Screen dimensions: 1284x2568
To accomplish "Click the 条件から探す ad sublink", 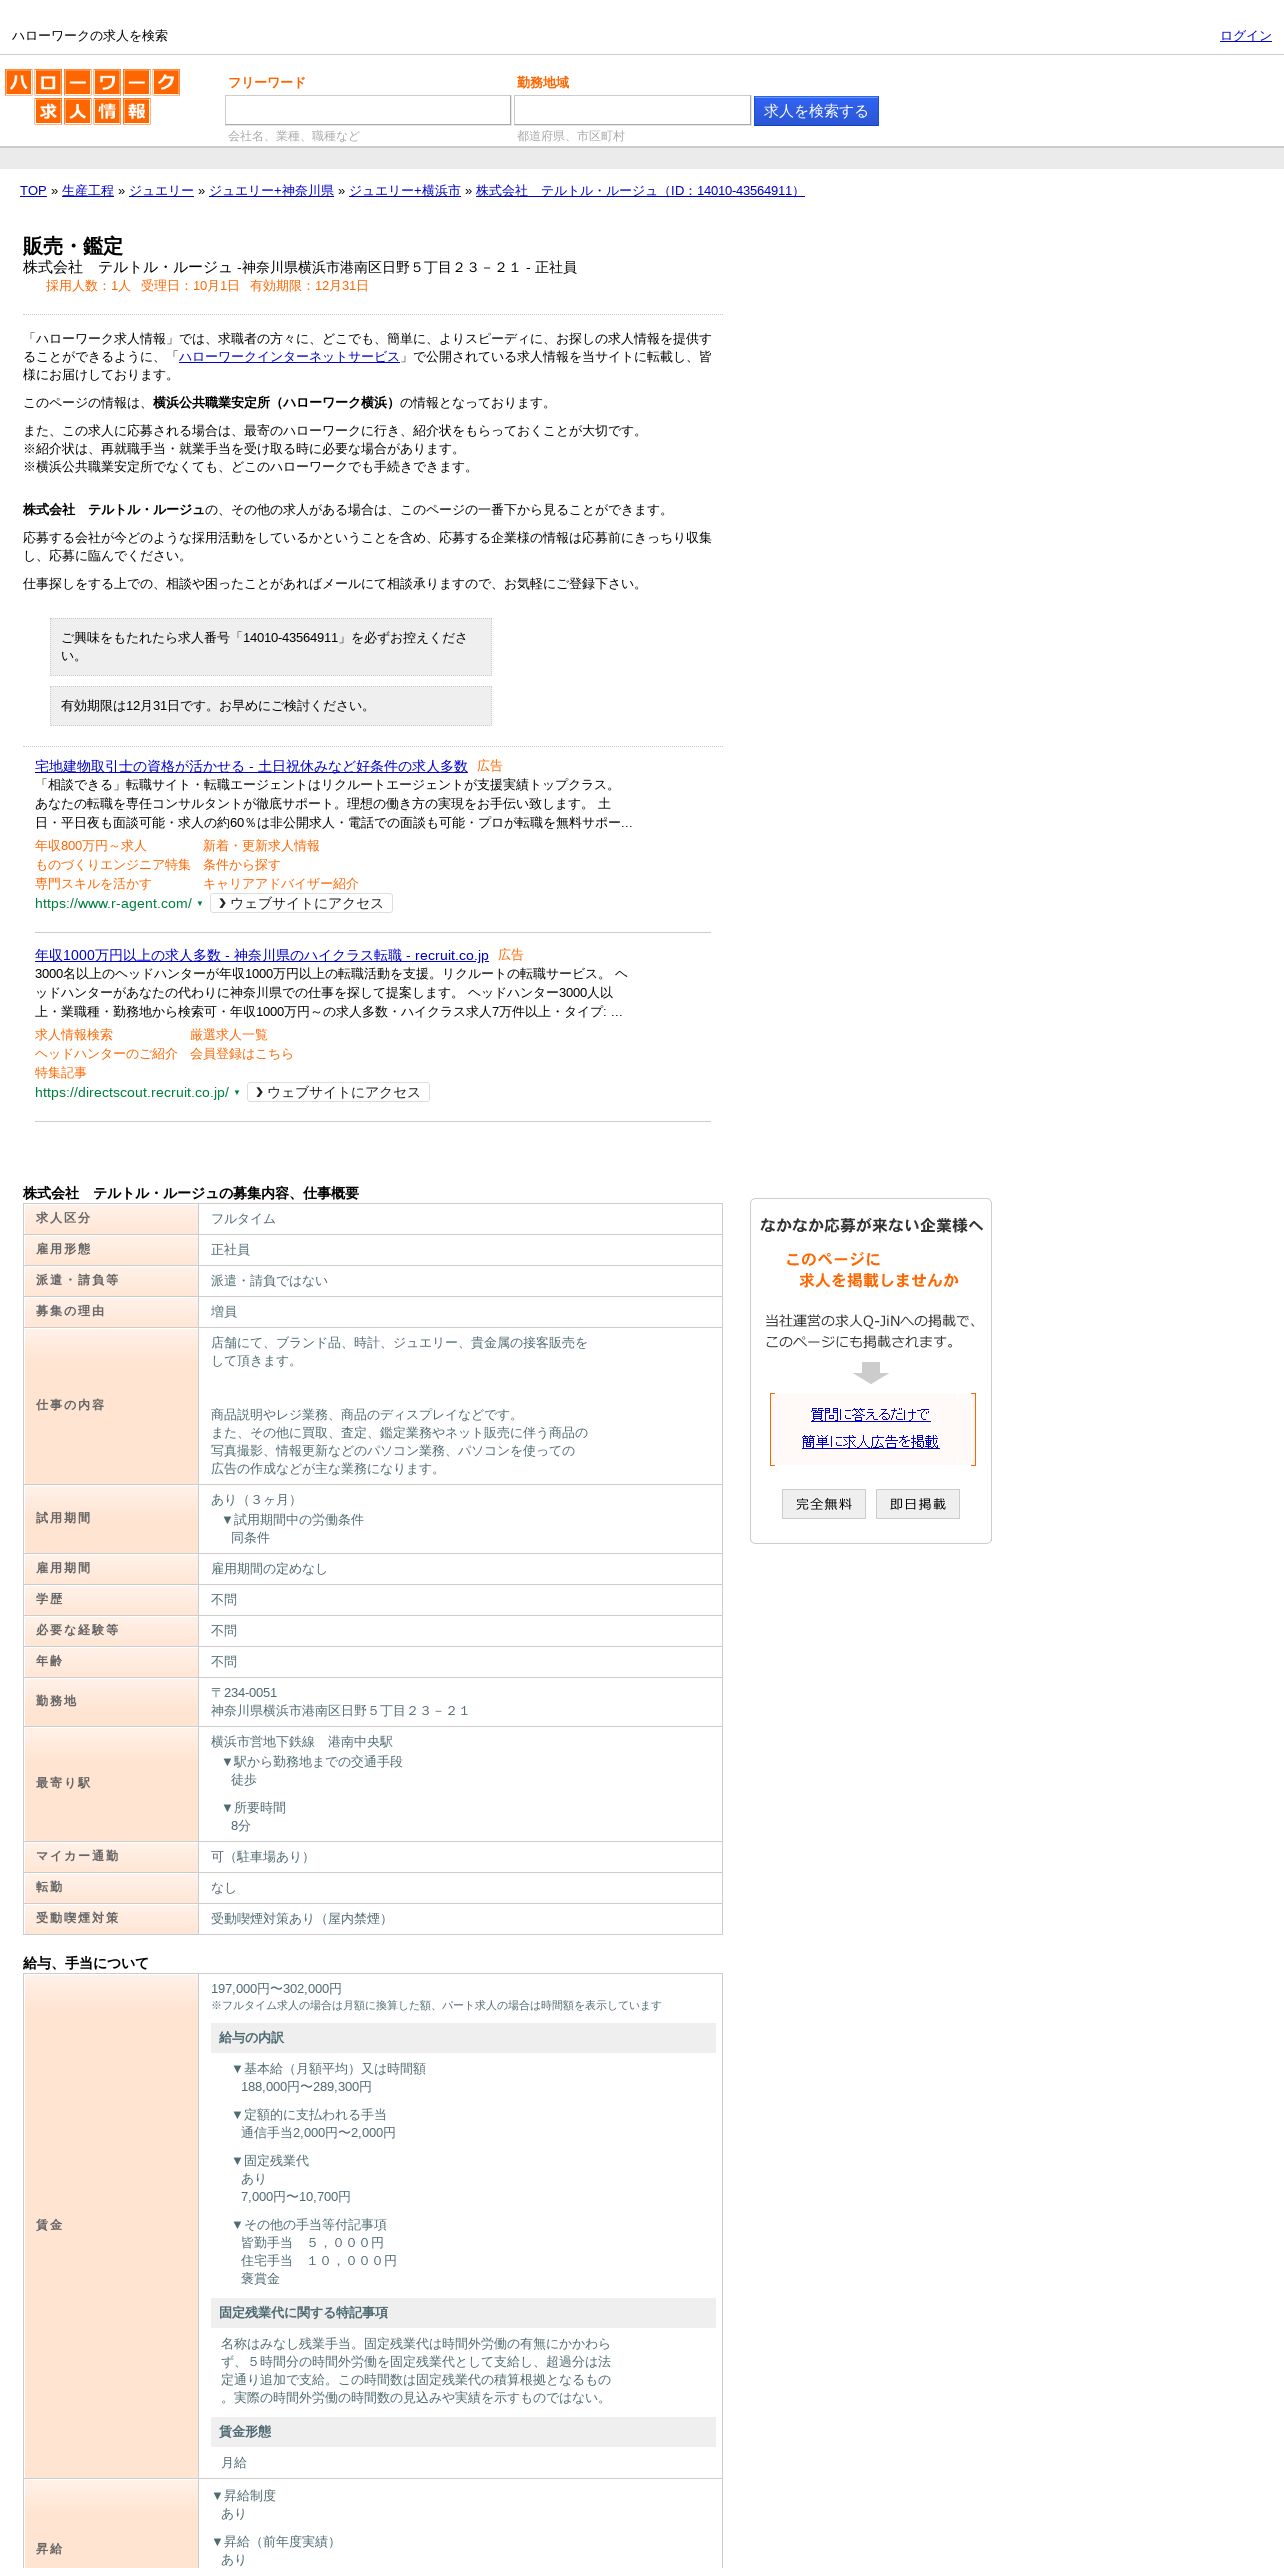I will 242,865.
